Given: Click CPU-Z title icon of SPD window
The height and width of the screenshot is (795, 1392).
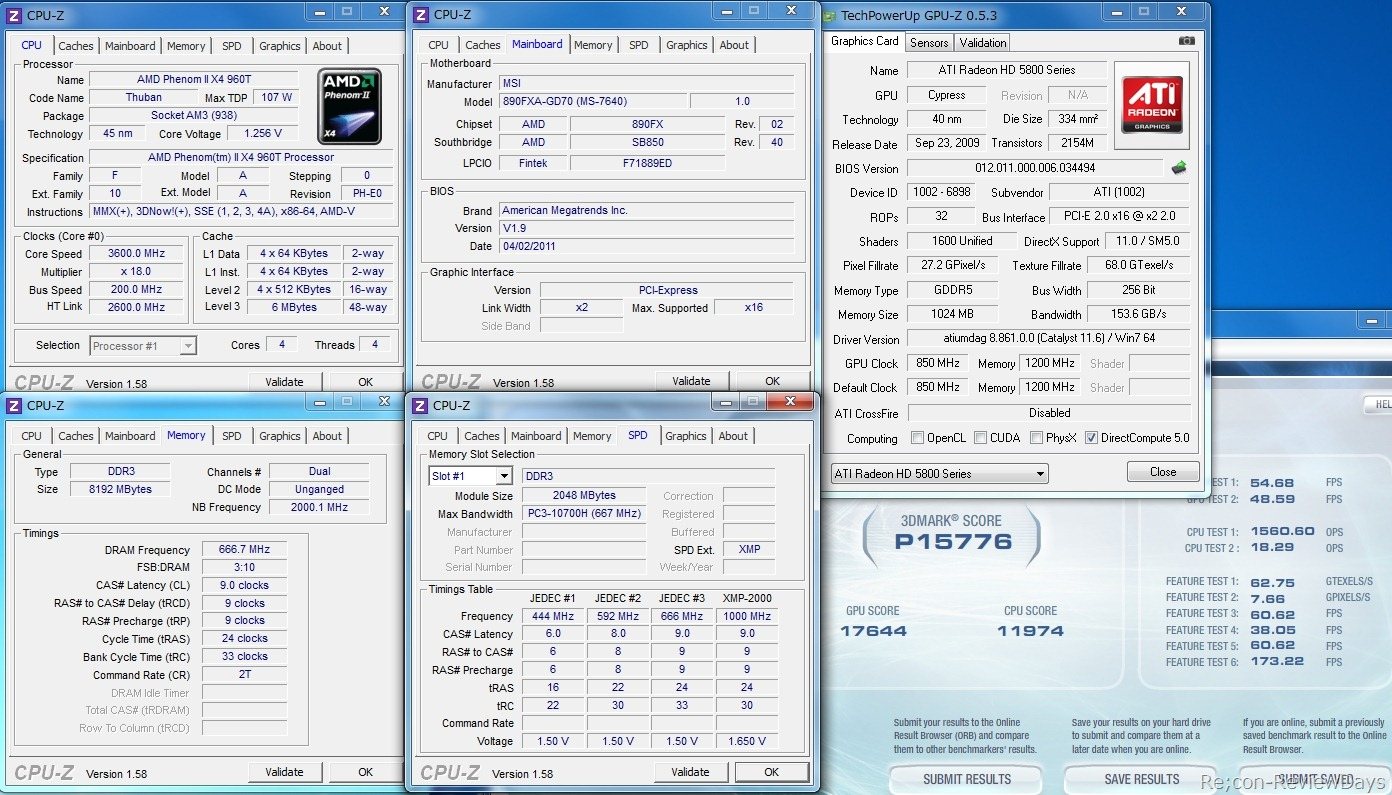Looking at the screenshot, I should click(x=420, y=405).
